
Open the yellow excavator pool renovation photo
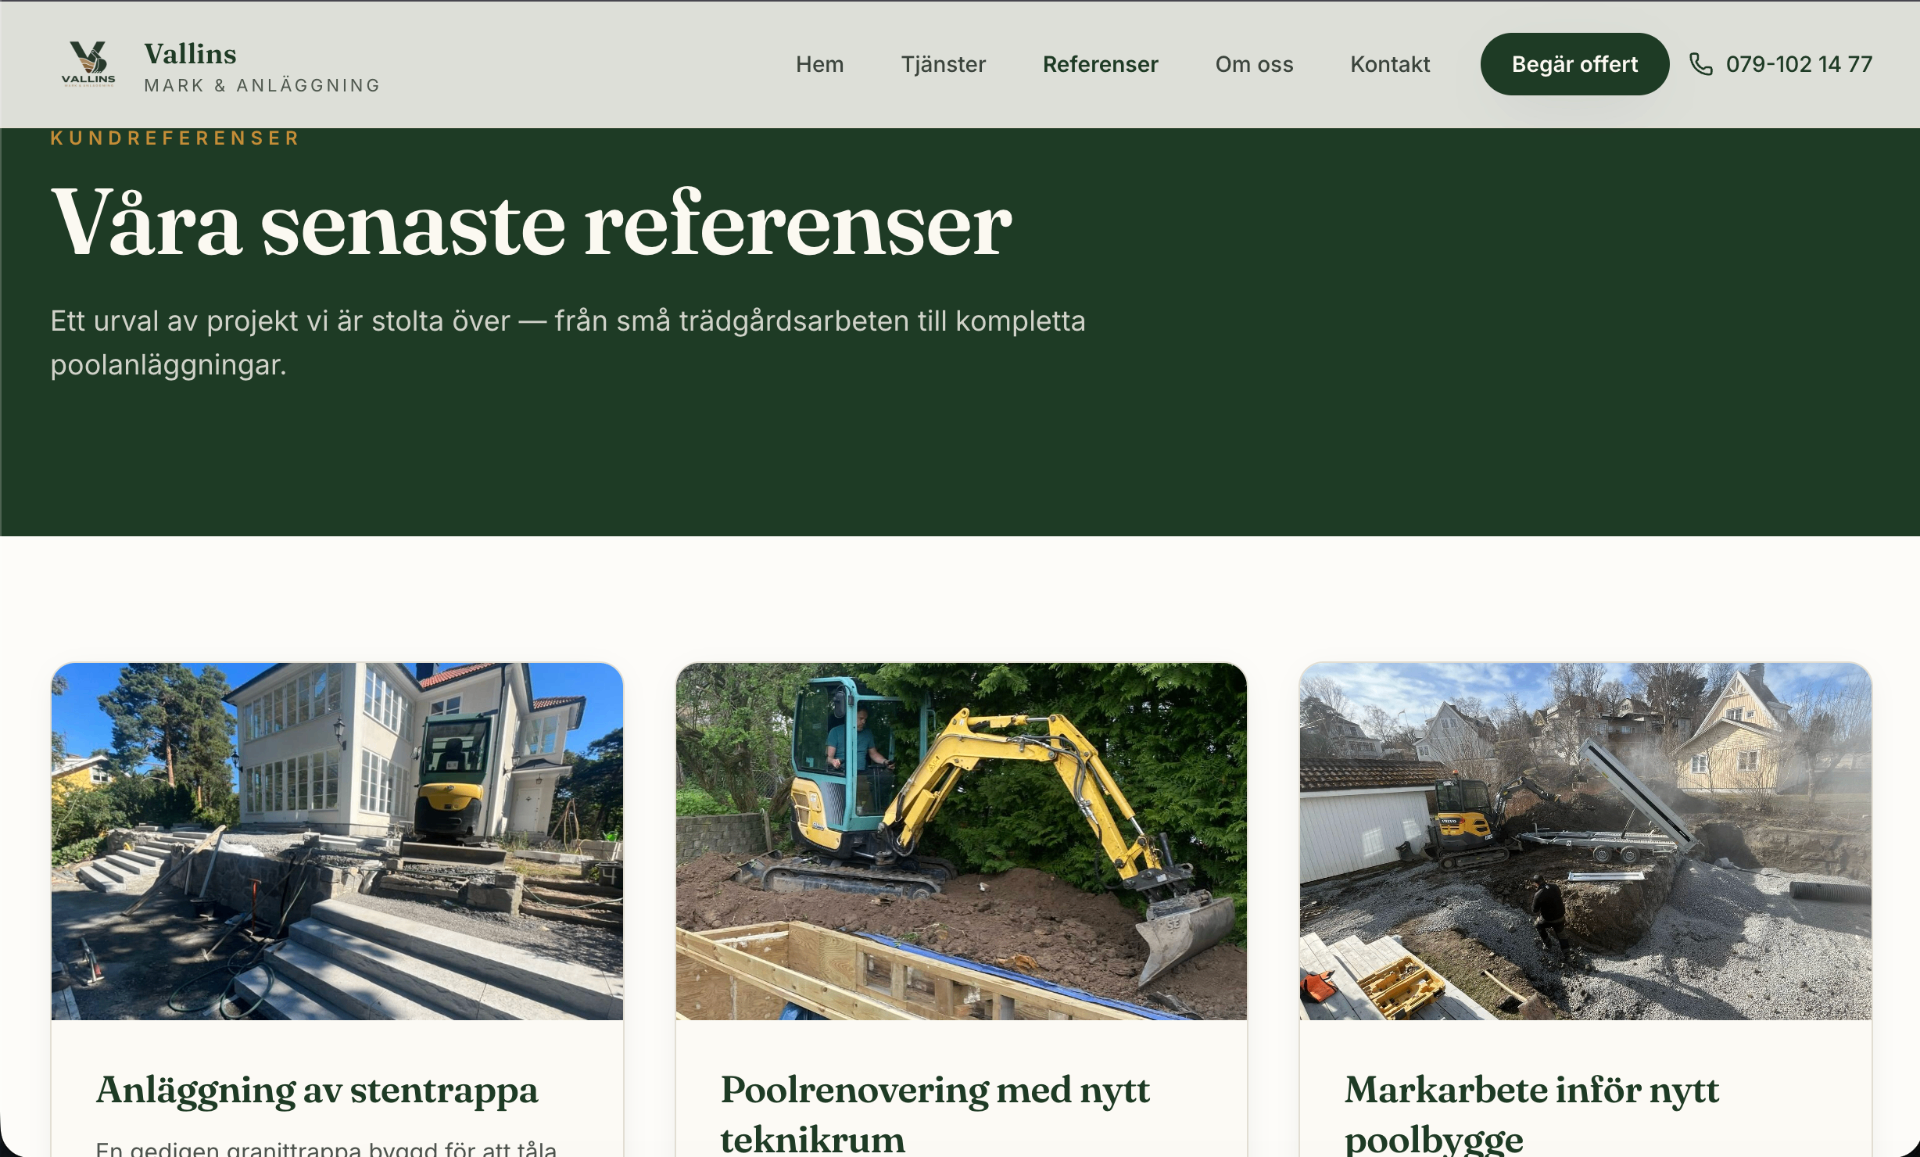coord(961,841)
